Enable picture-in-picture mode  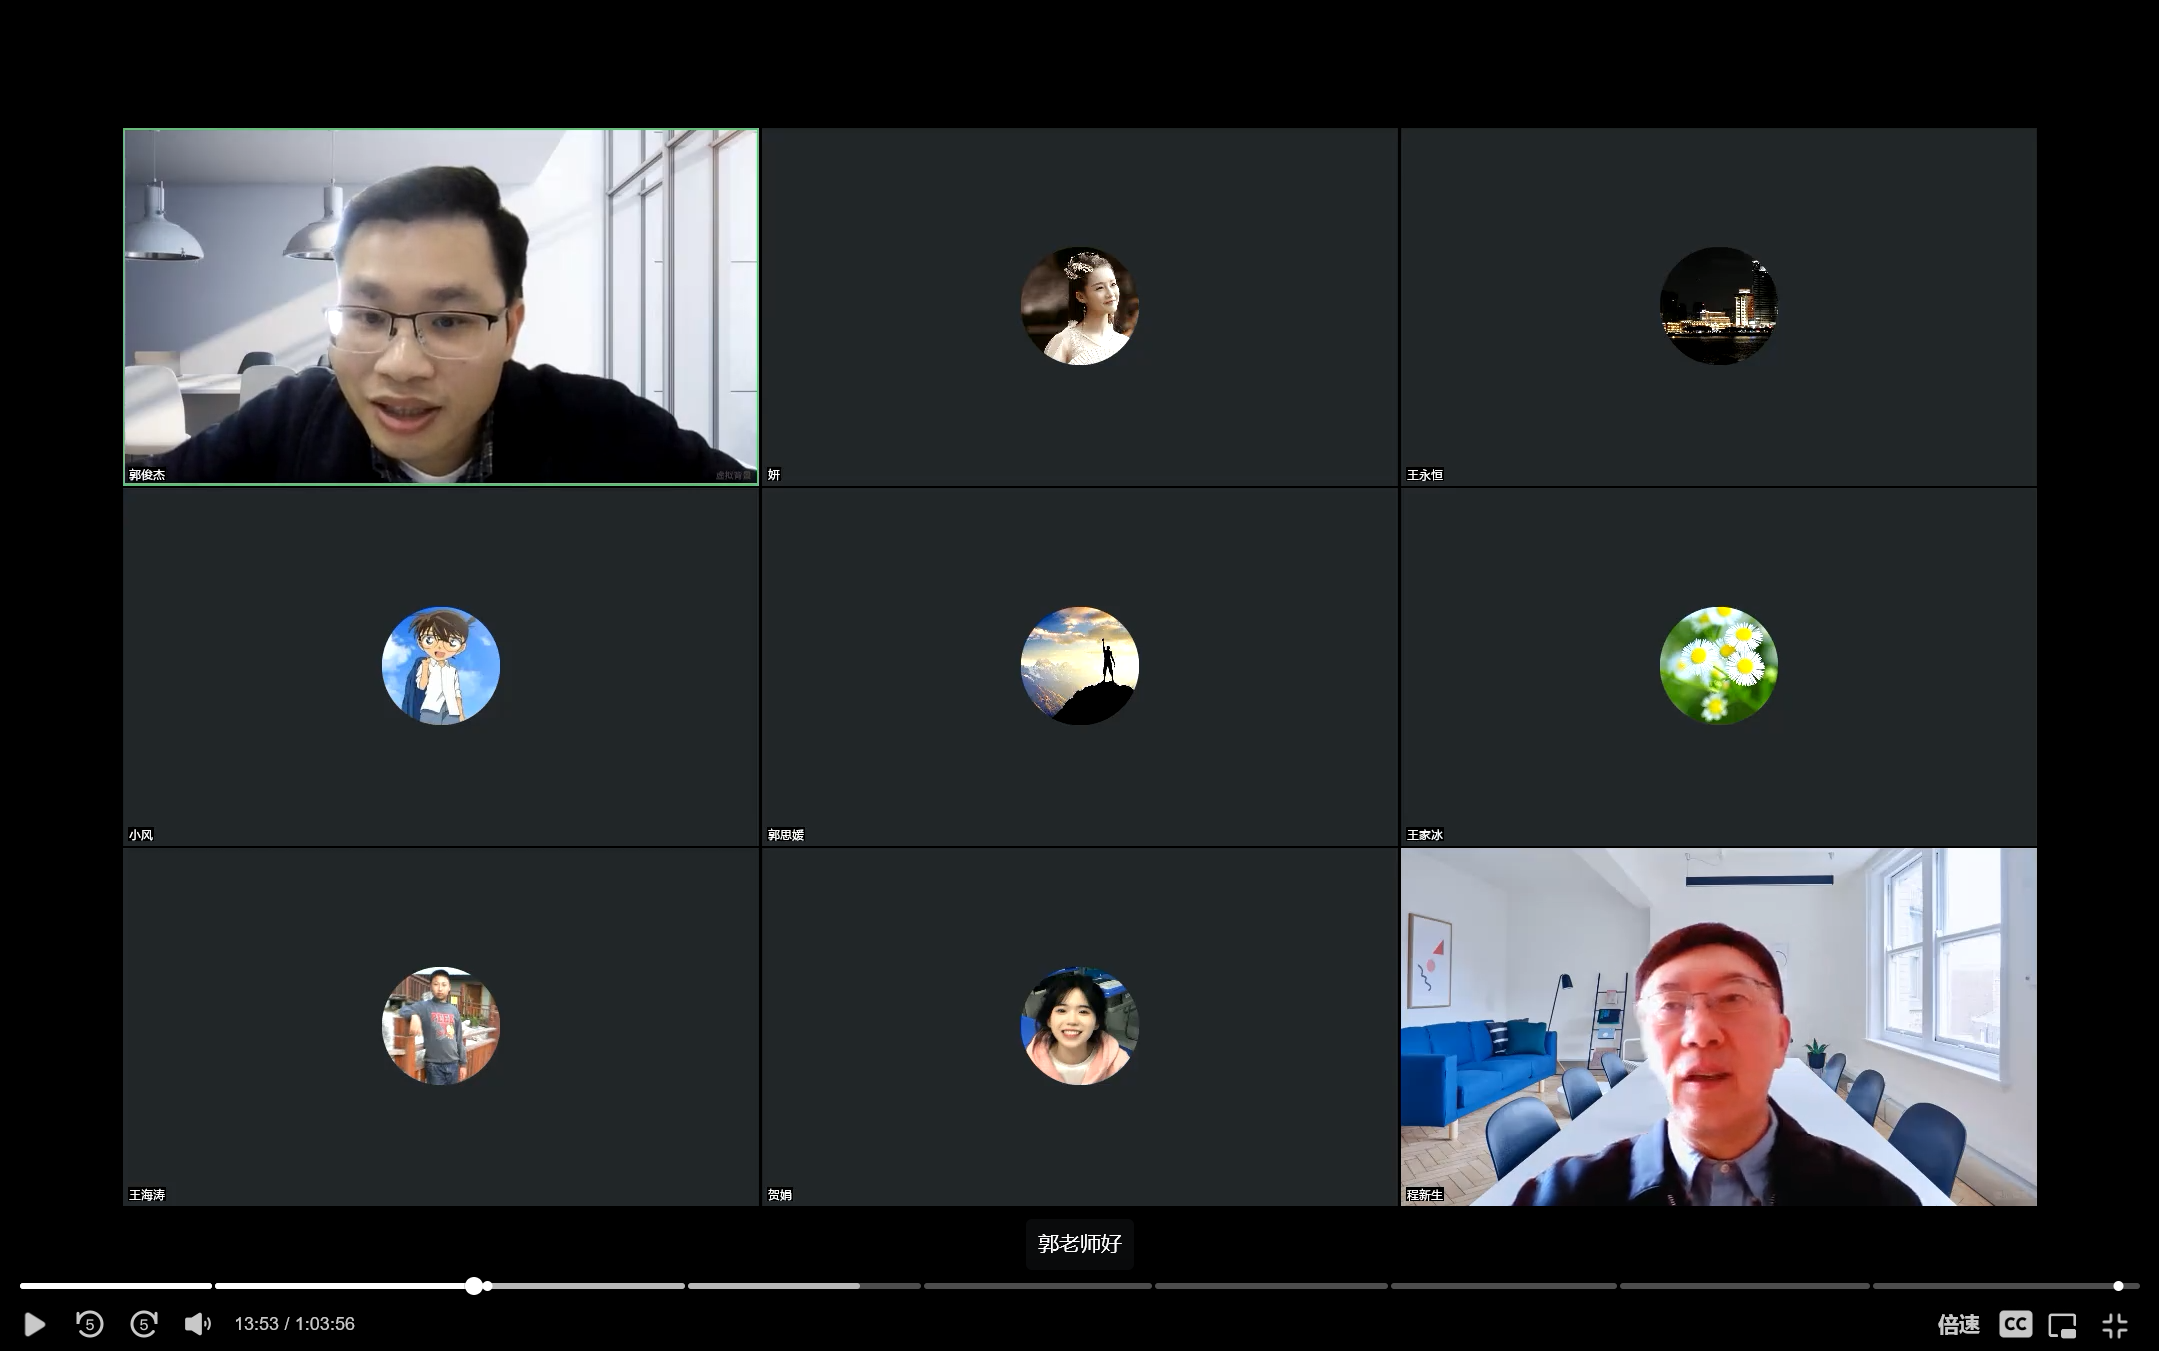click(2062, 1325)
